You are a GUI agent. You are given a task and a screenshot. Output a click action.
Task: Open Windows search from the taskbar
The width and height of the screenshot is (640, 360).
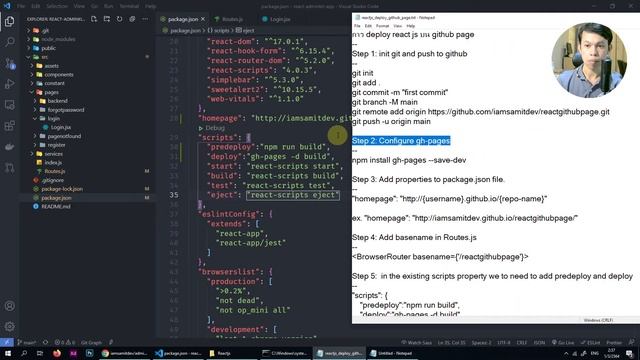24,353
